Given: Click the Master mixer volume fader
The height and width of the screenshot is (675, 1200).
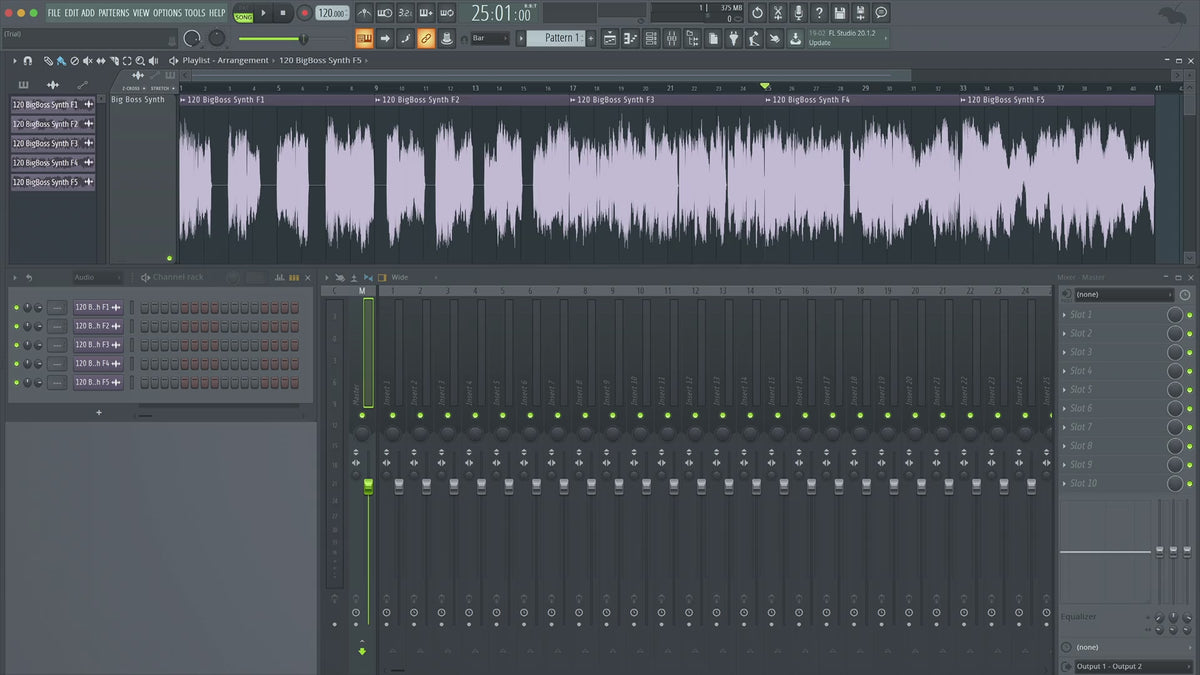Looking at the screenshot, I should coord(368,485).
